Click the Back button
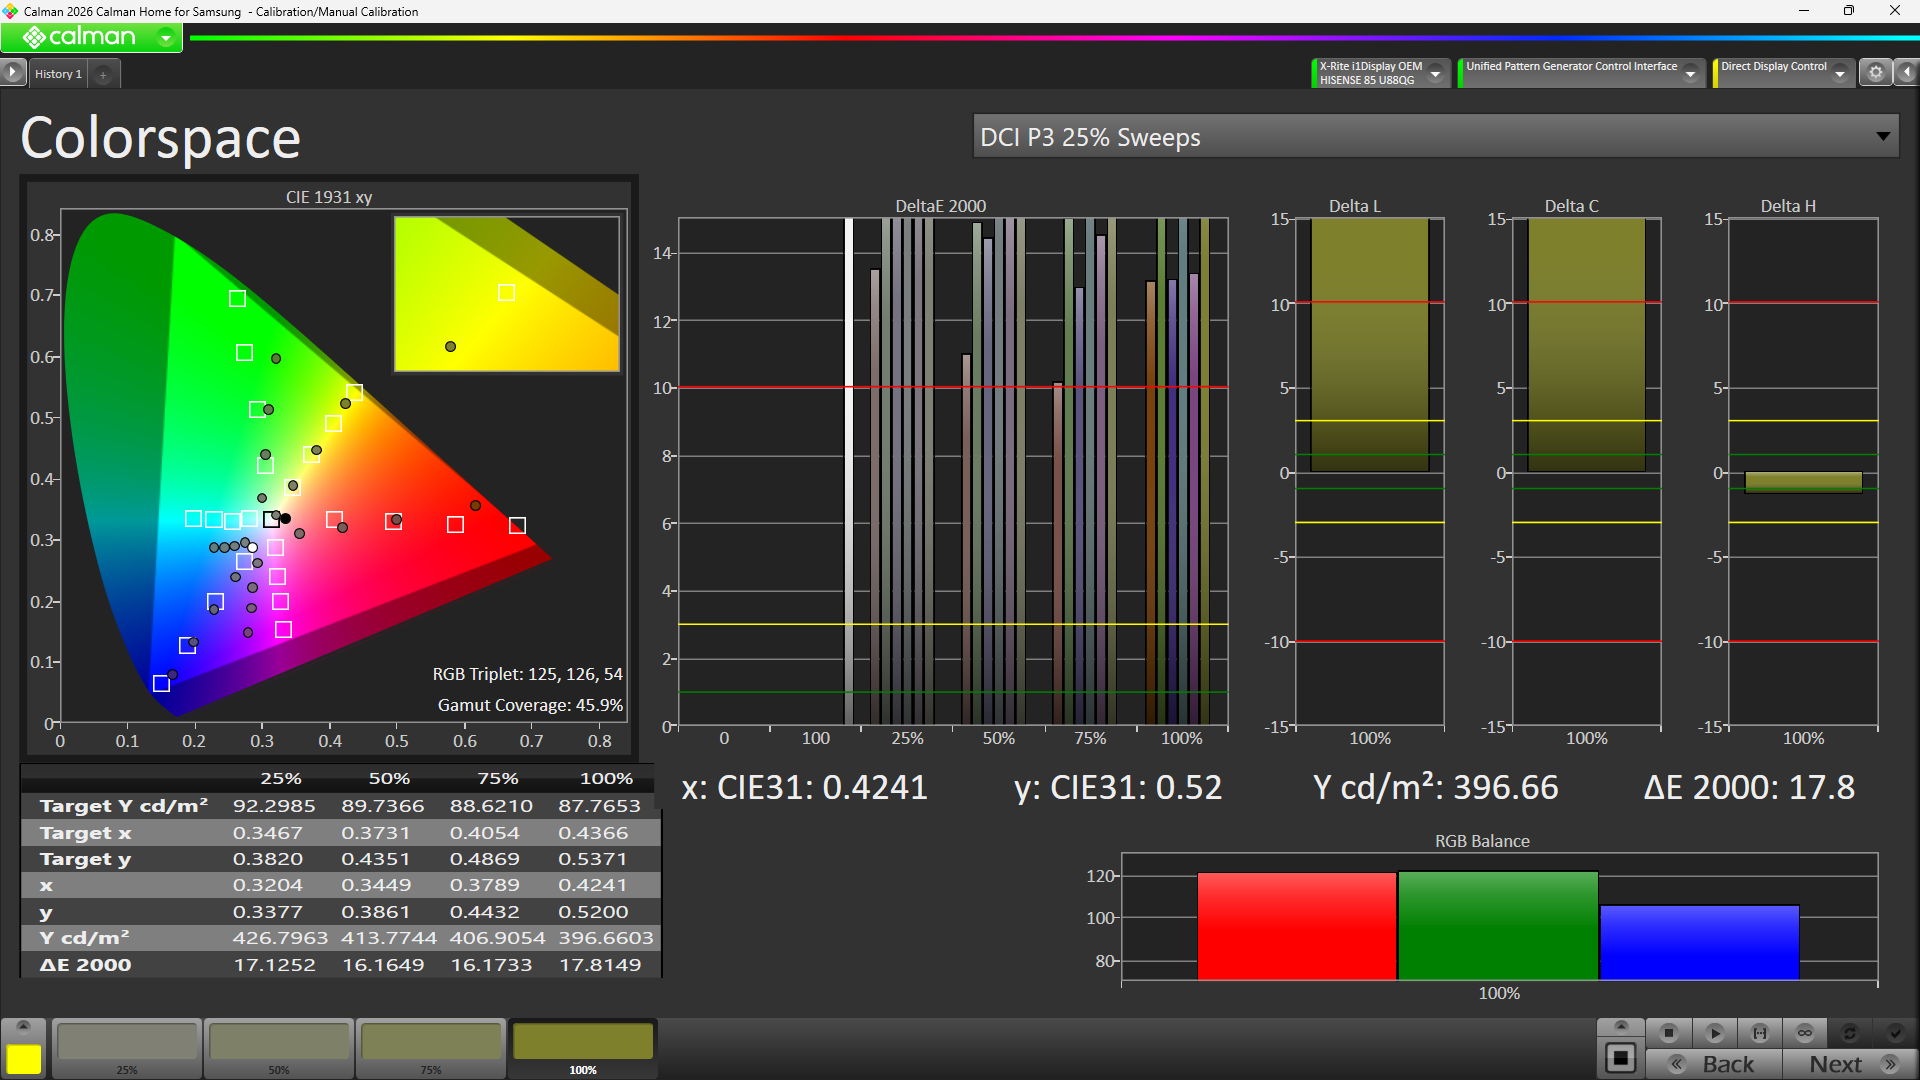 [x=1714, y=1064]
